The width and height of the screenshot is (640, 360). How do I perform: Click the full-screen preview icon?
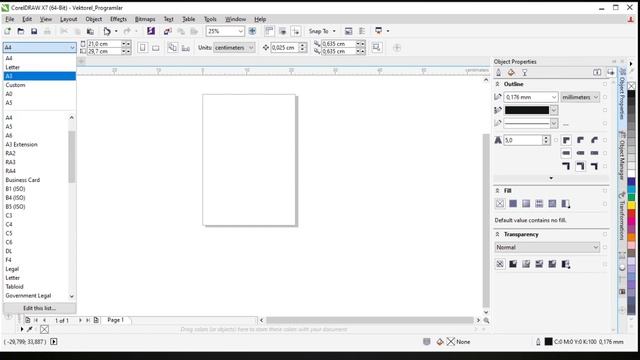[252, 31]
